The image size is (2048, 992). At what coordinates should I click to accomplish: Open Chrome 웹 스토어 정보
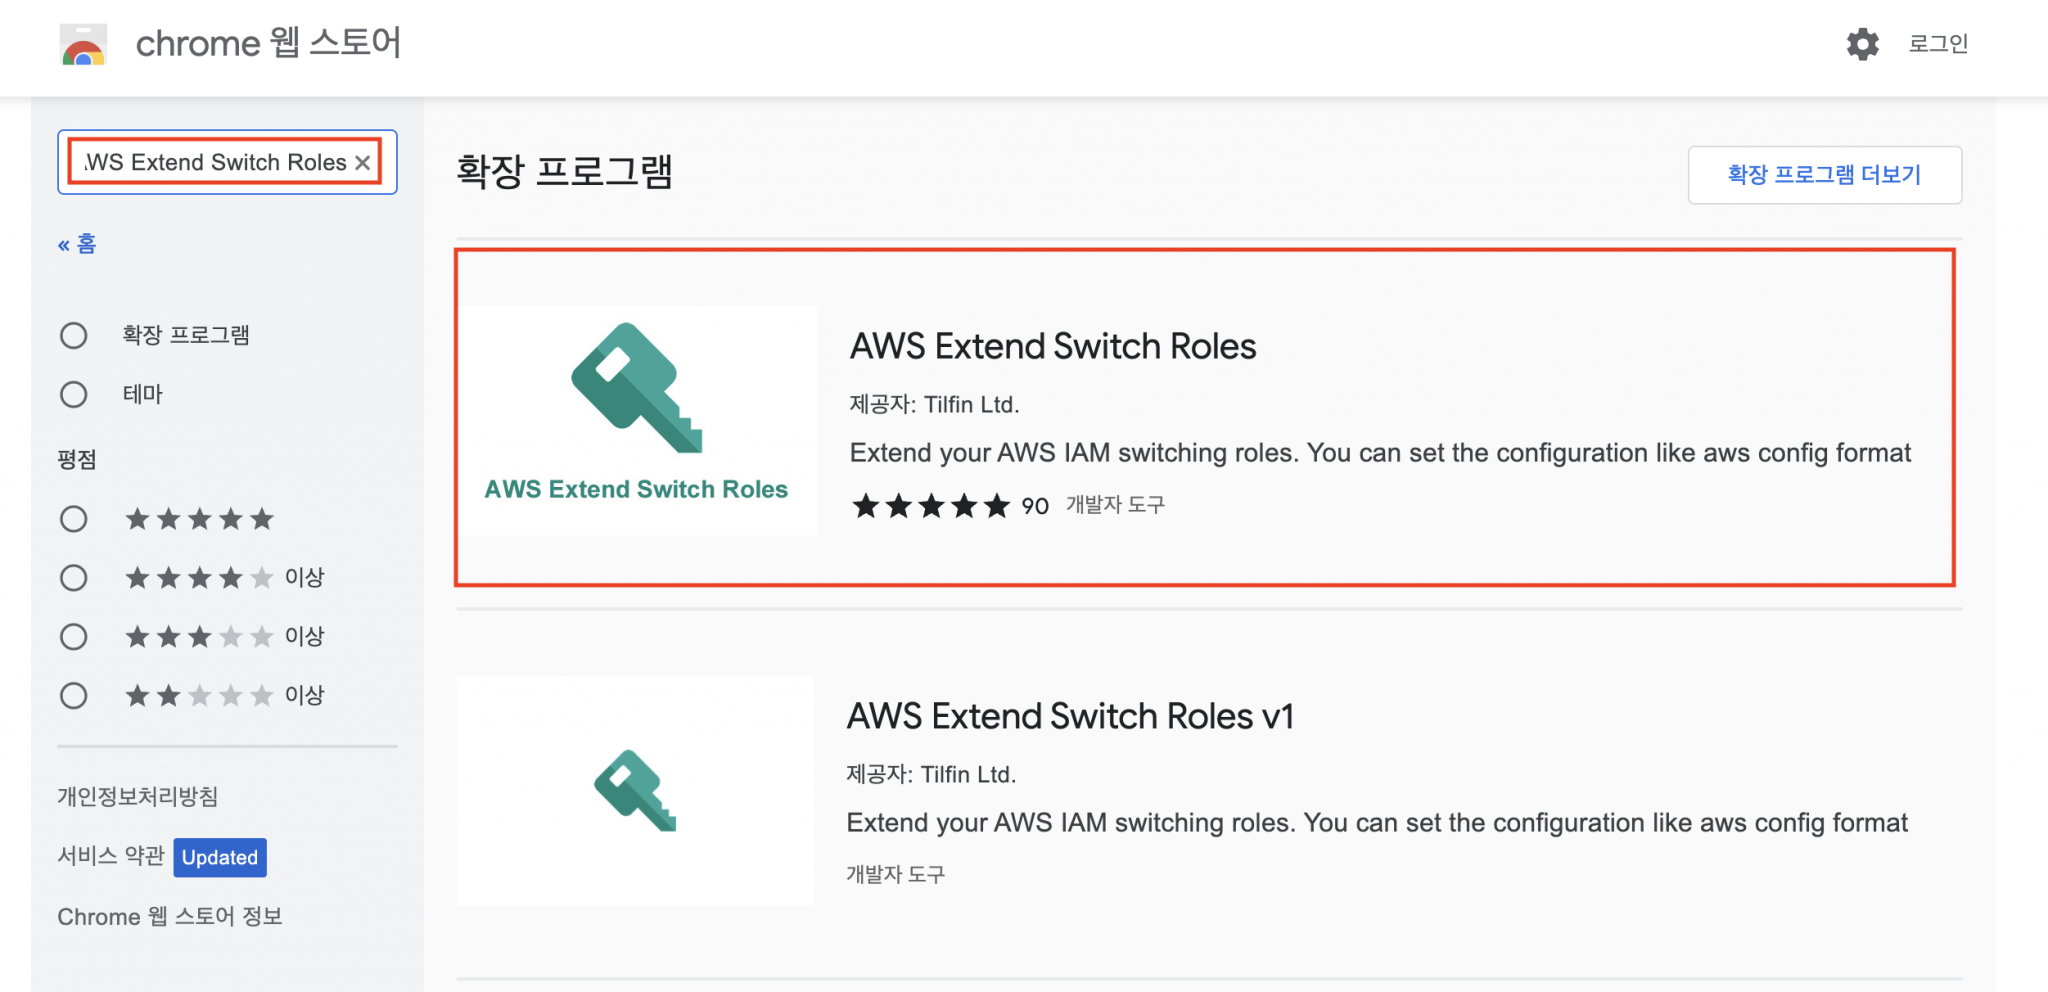tap(171, 916)
